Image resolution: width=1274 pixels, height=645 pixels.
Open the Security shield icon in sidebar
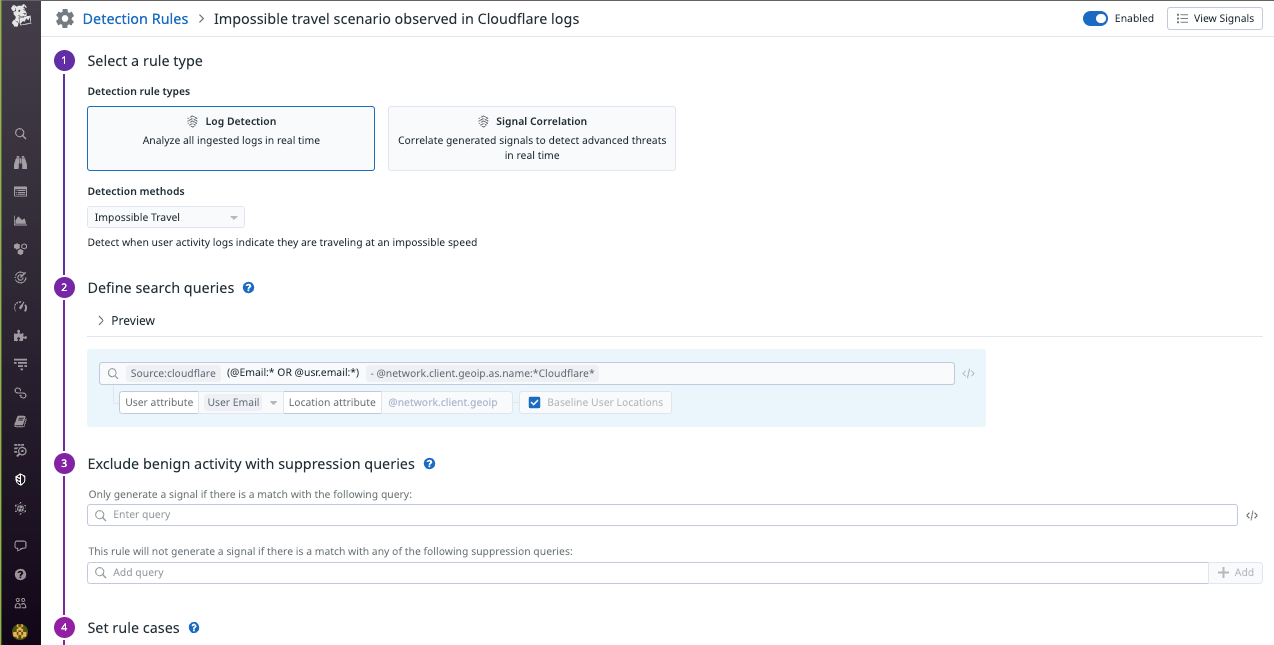pyautogui.click(x=20, y=480)
